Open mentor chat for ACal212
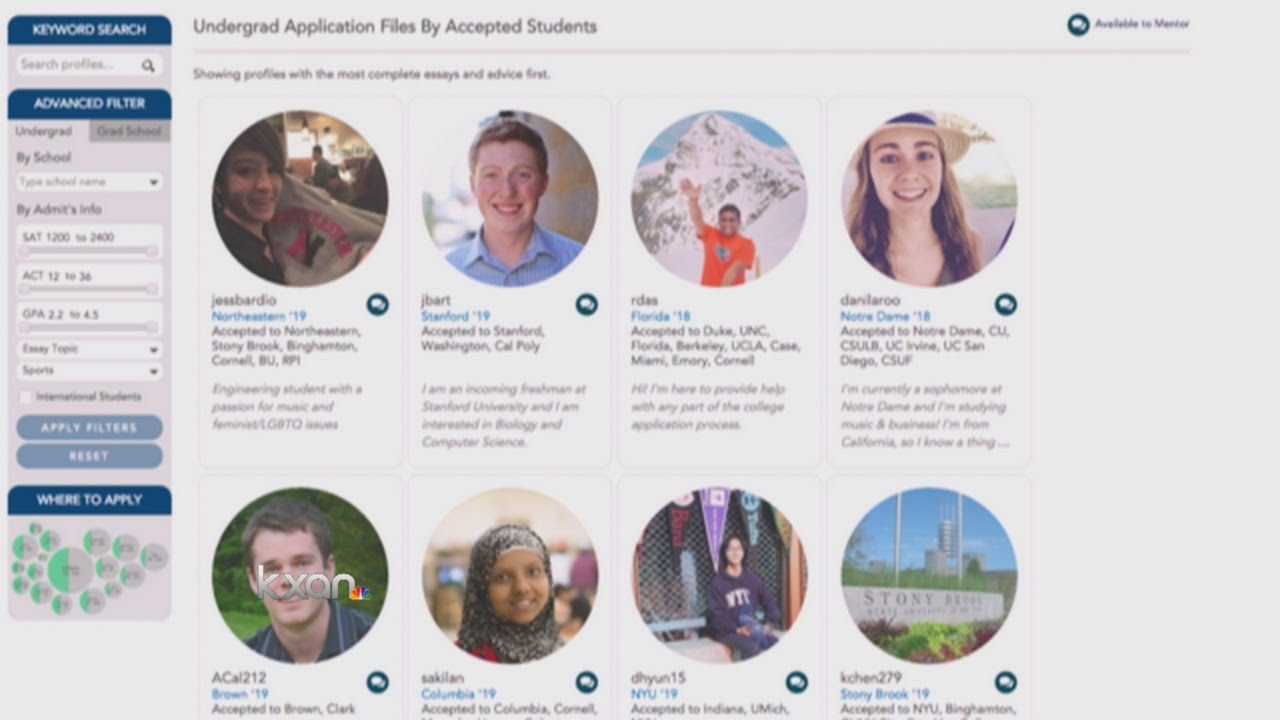 tap(377, 682)
